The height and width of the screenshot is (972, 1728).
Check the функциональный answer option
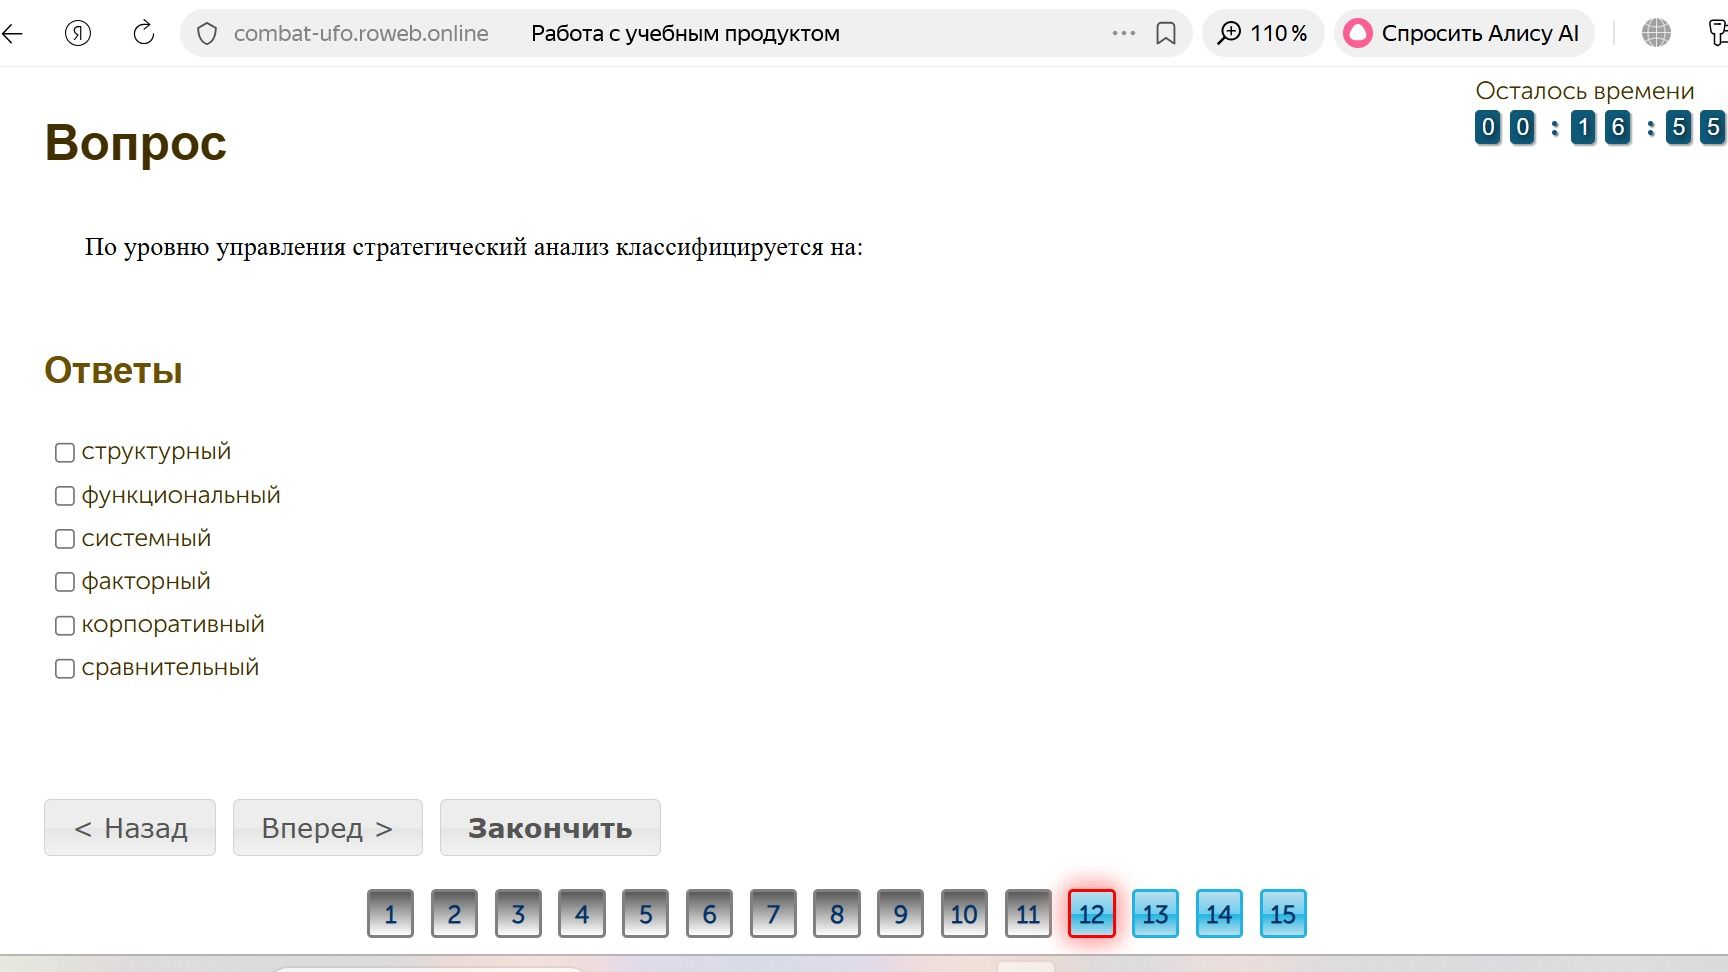point(65,496)
